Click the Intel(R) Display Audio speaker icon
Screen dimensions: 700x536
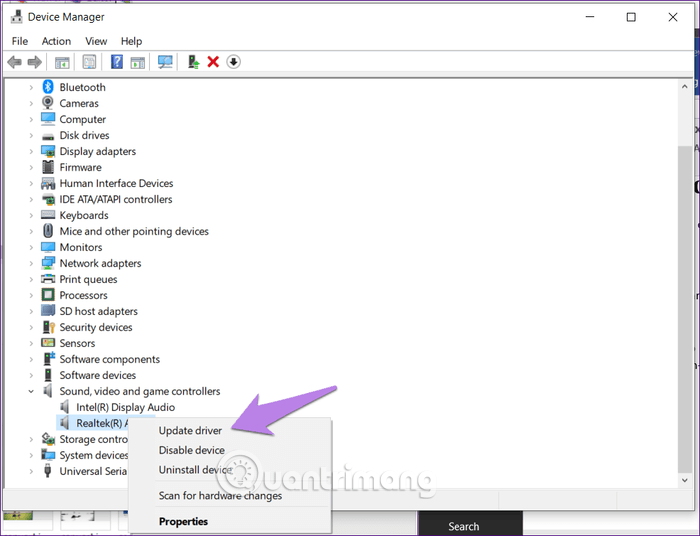(65, 407)
